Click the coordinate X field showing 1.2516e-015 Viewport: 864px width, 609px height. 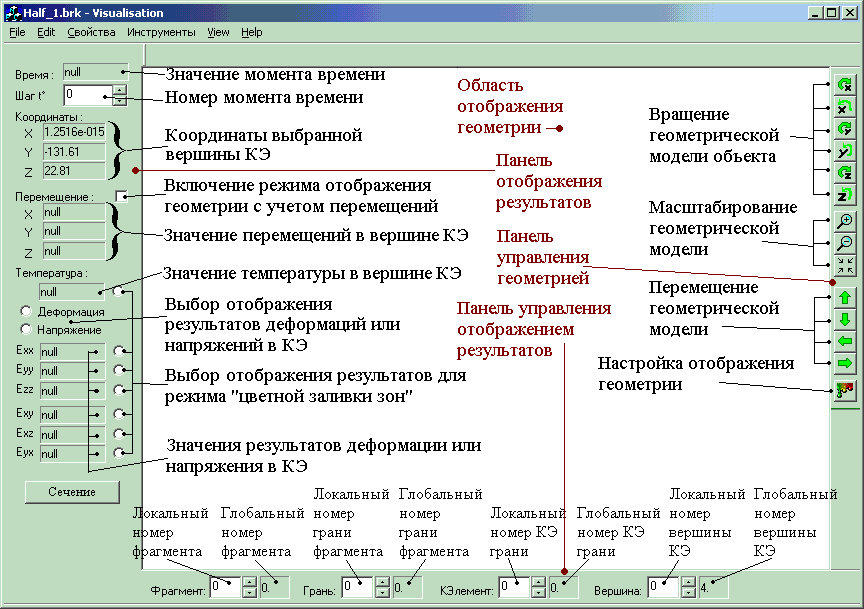point(74,132)
